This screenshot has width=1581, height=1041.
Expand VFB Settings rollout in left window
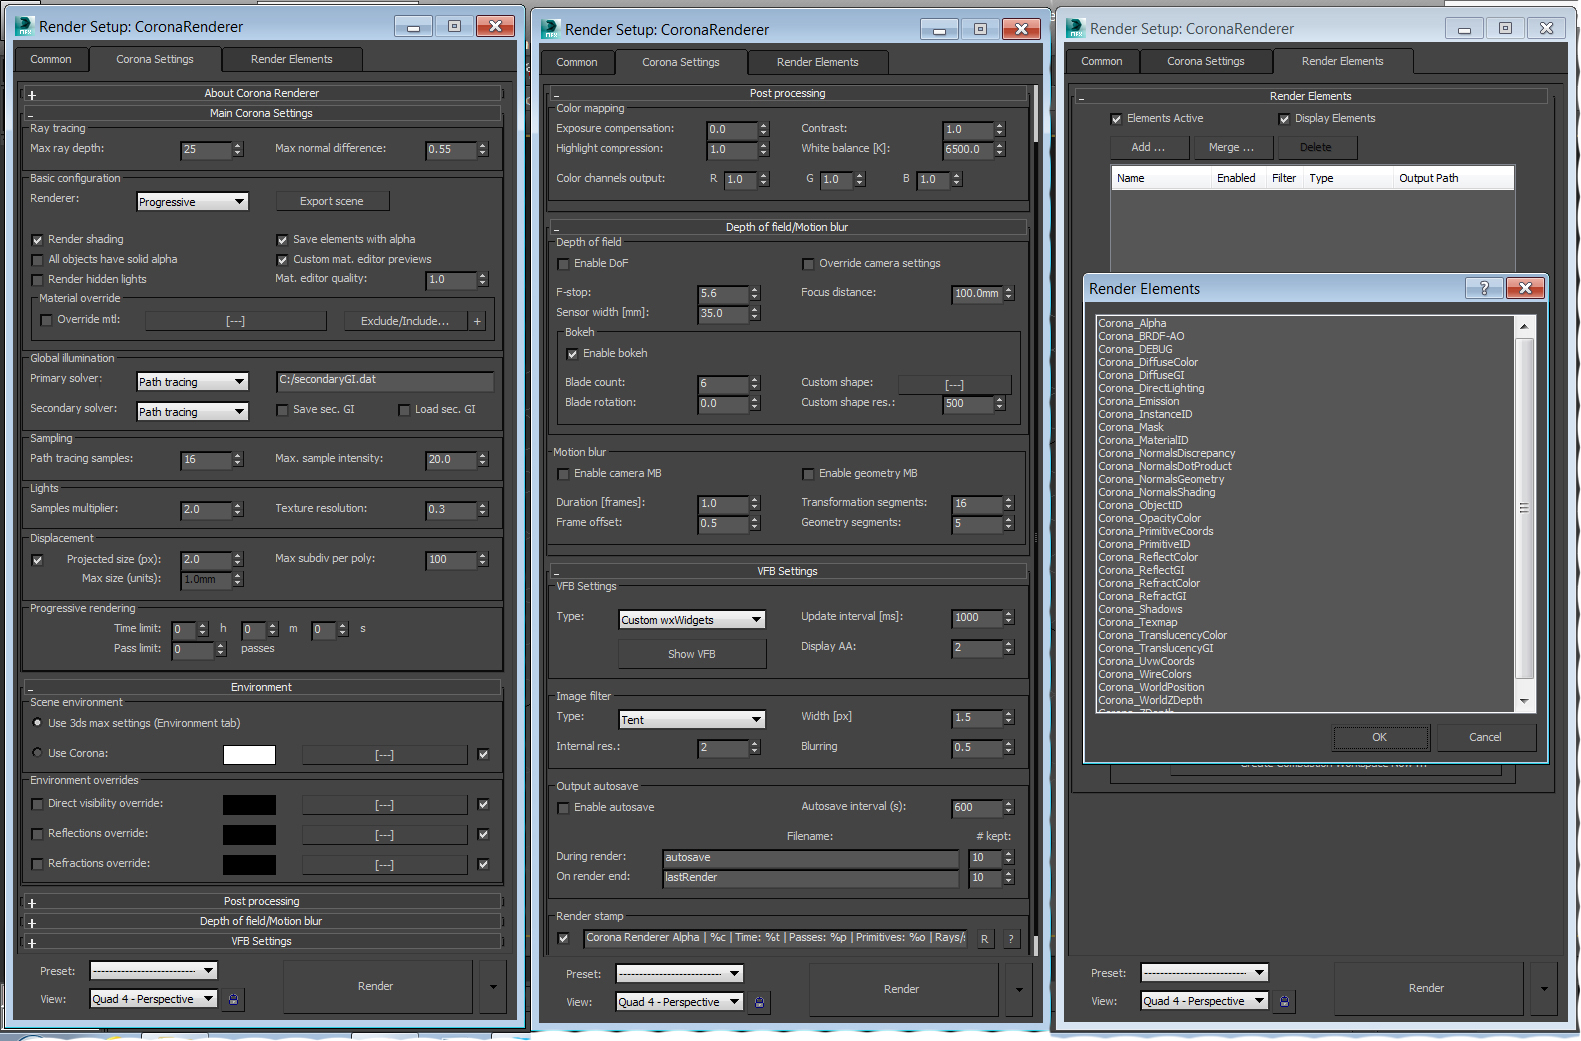tap(261, 941)
